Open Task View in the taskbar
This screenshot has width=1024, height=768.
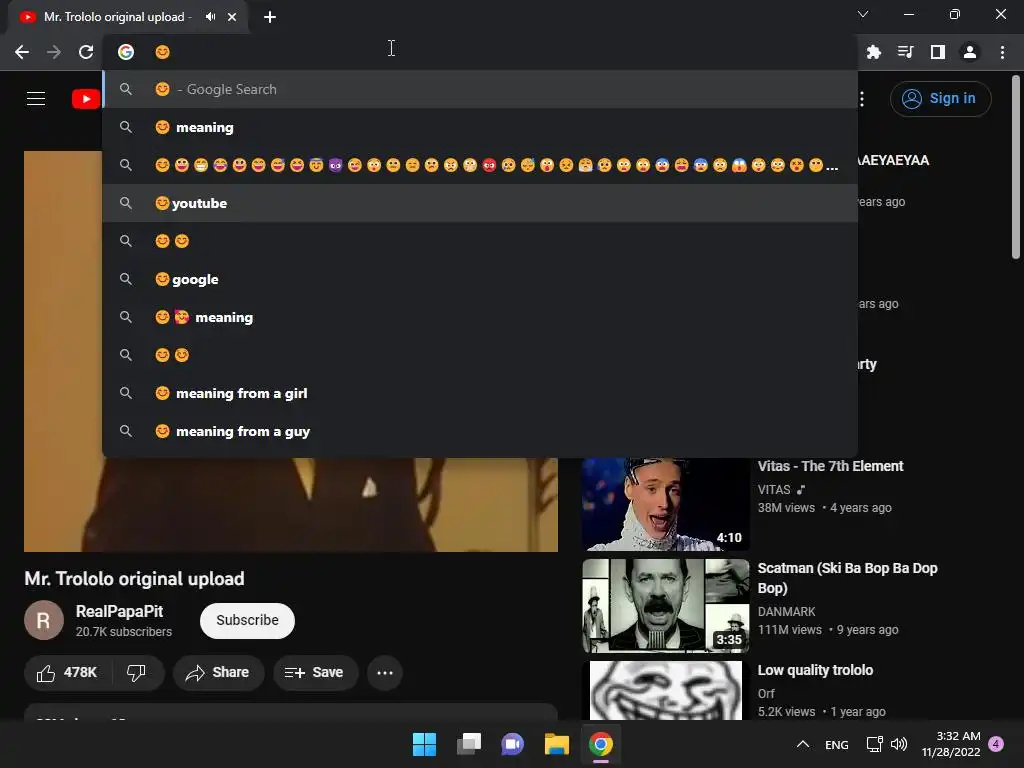click(469, 744)
